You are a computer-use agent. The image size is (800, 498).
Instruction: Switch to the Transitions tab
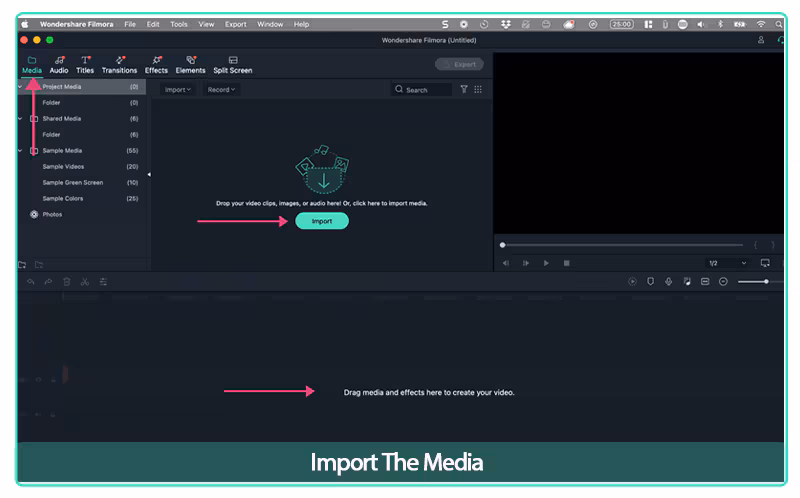(119, 65)
